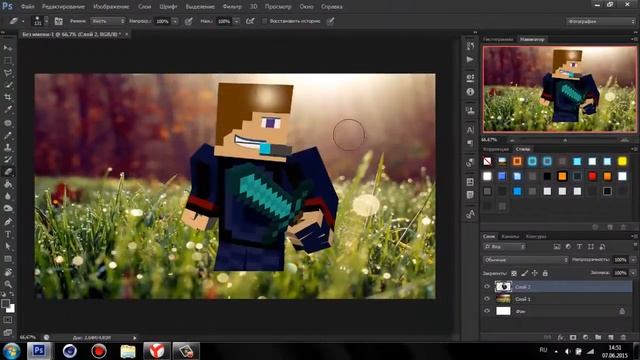Open Yandex browser from taskbar

click(x=157, y=351)
